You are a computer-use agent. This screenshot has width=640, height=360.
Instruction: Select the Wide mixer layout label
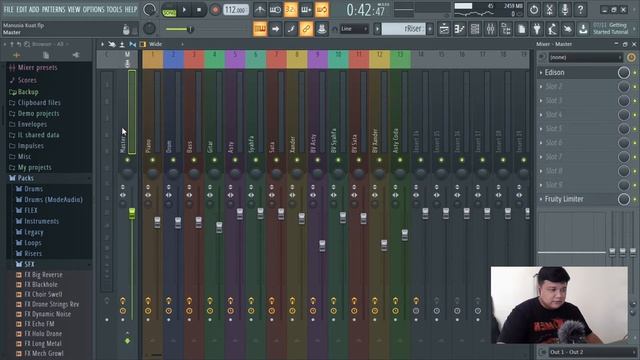[x=156, y=44]
